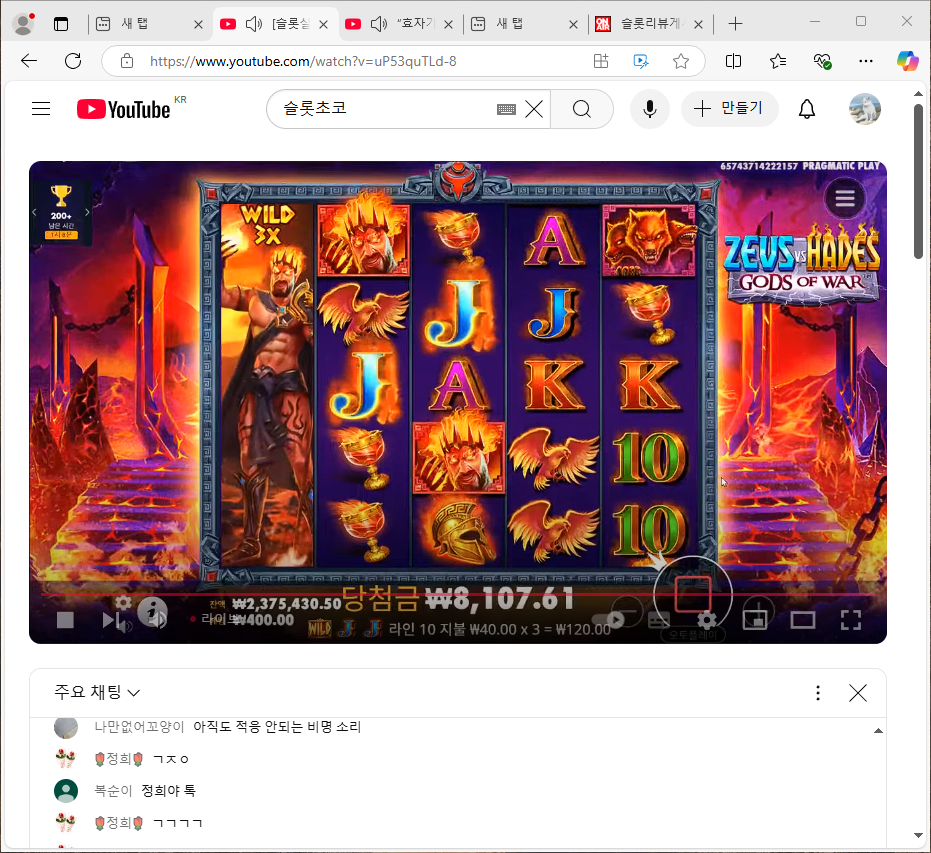The image size is (931, 853).
Task: Start voice search with the microphone
Action: point(650,109)
